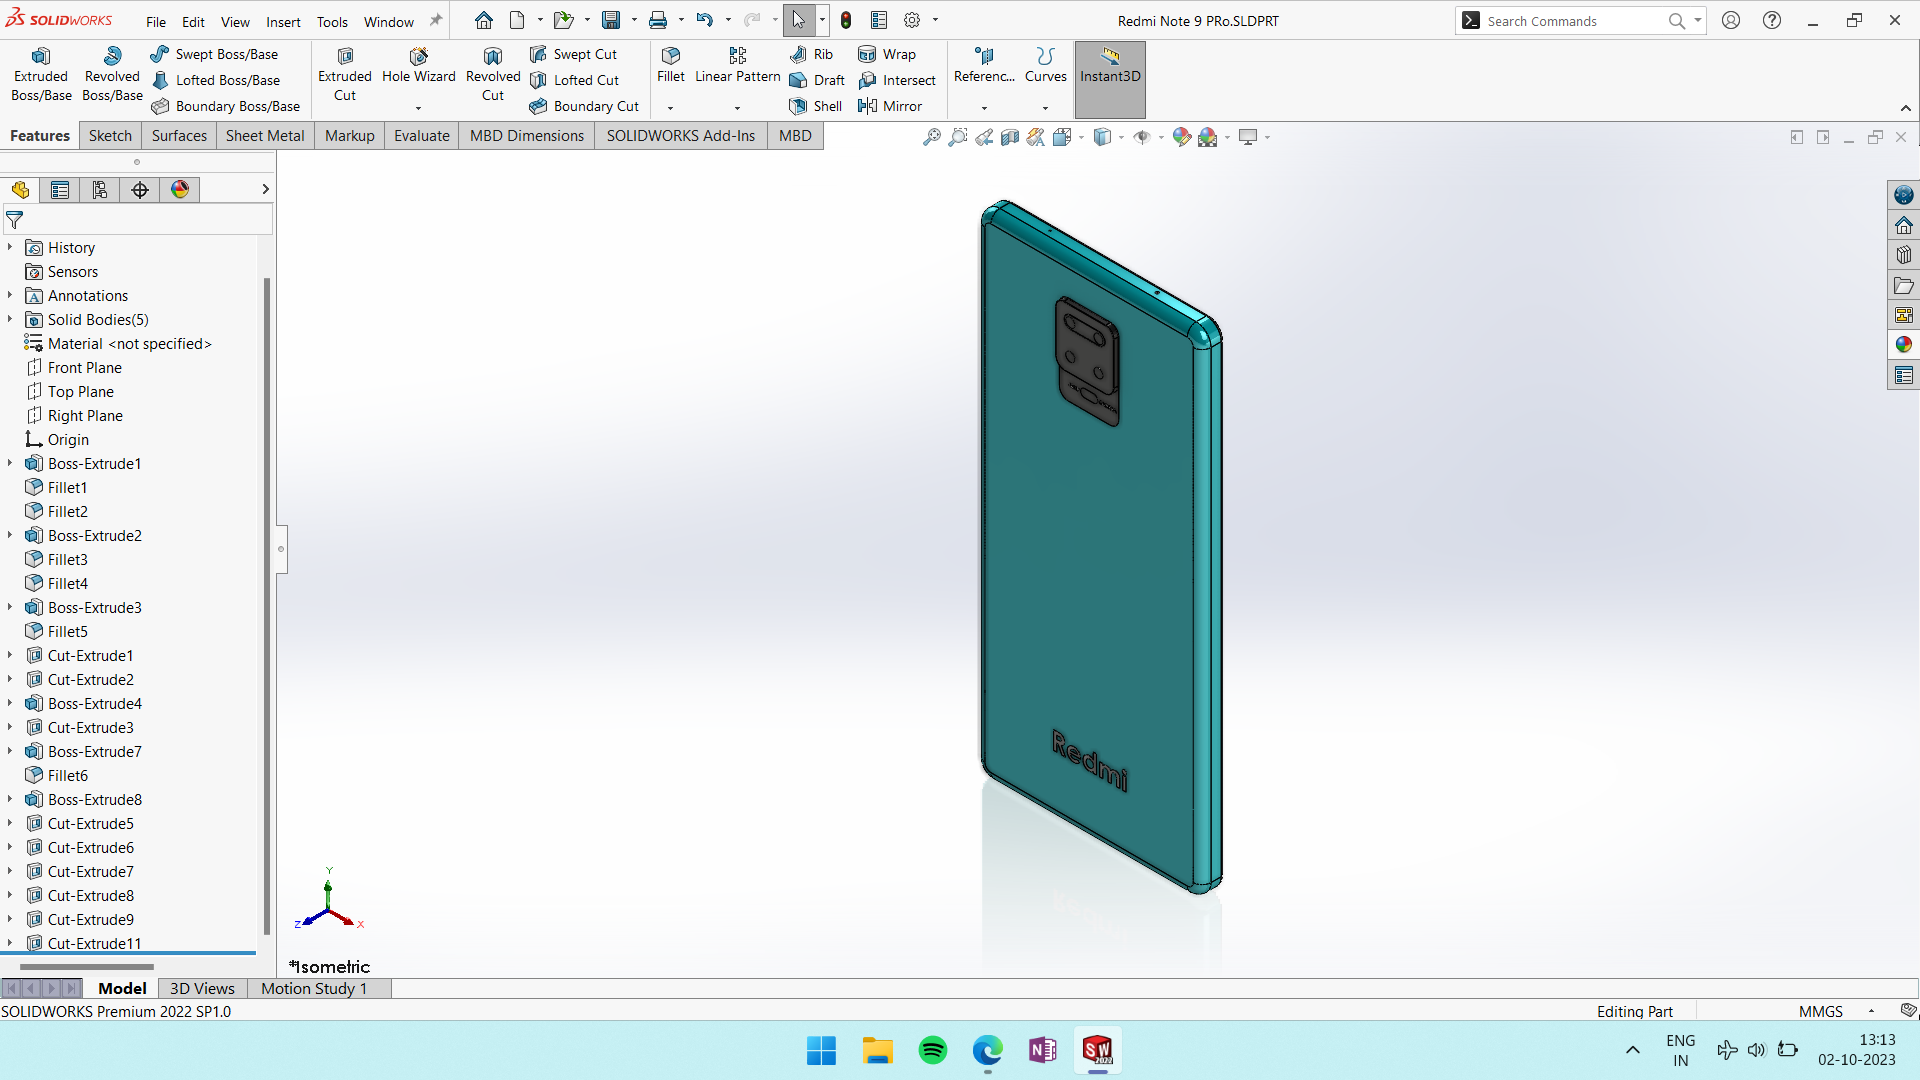This screenshot has height=1080, width=1920.
Task: Select the Linear Pattern tool
Action: [x=738, y=66]
